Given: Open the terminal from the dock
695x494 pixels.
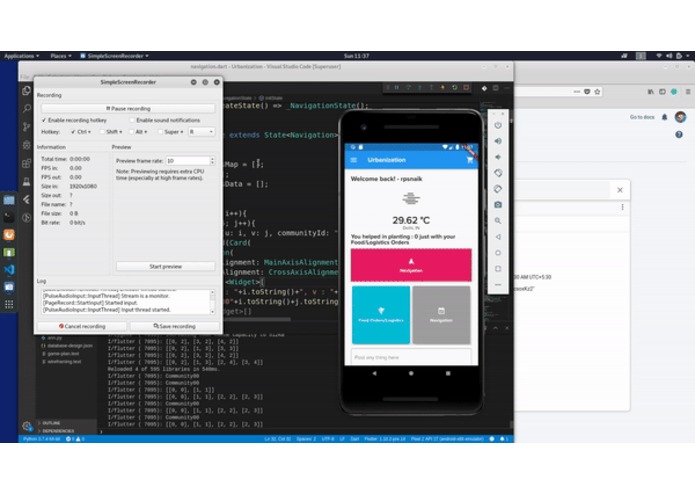Looking at the screenshot, I should 9,217.
